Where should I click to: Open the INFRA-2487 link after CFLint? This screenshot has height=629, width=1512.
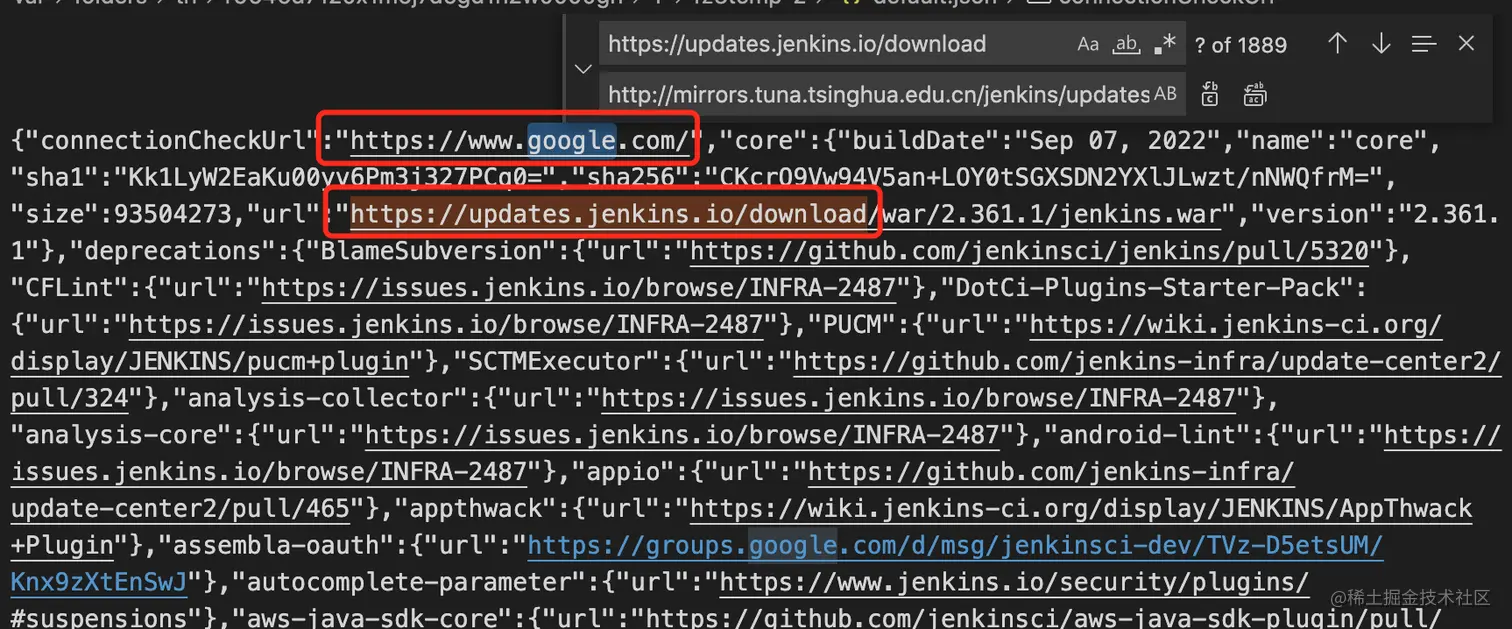579,288
